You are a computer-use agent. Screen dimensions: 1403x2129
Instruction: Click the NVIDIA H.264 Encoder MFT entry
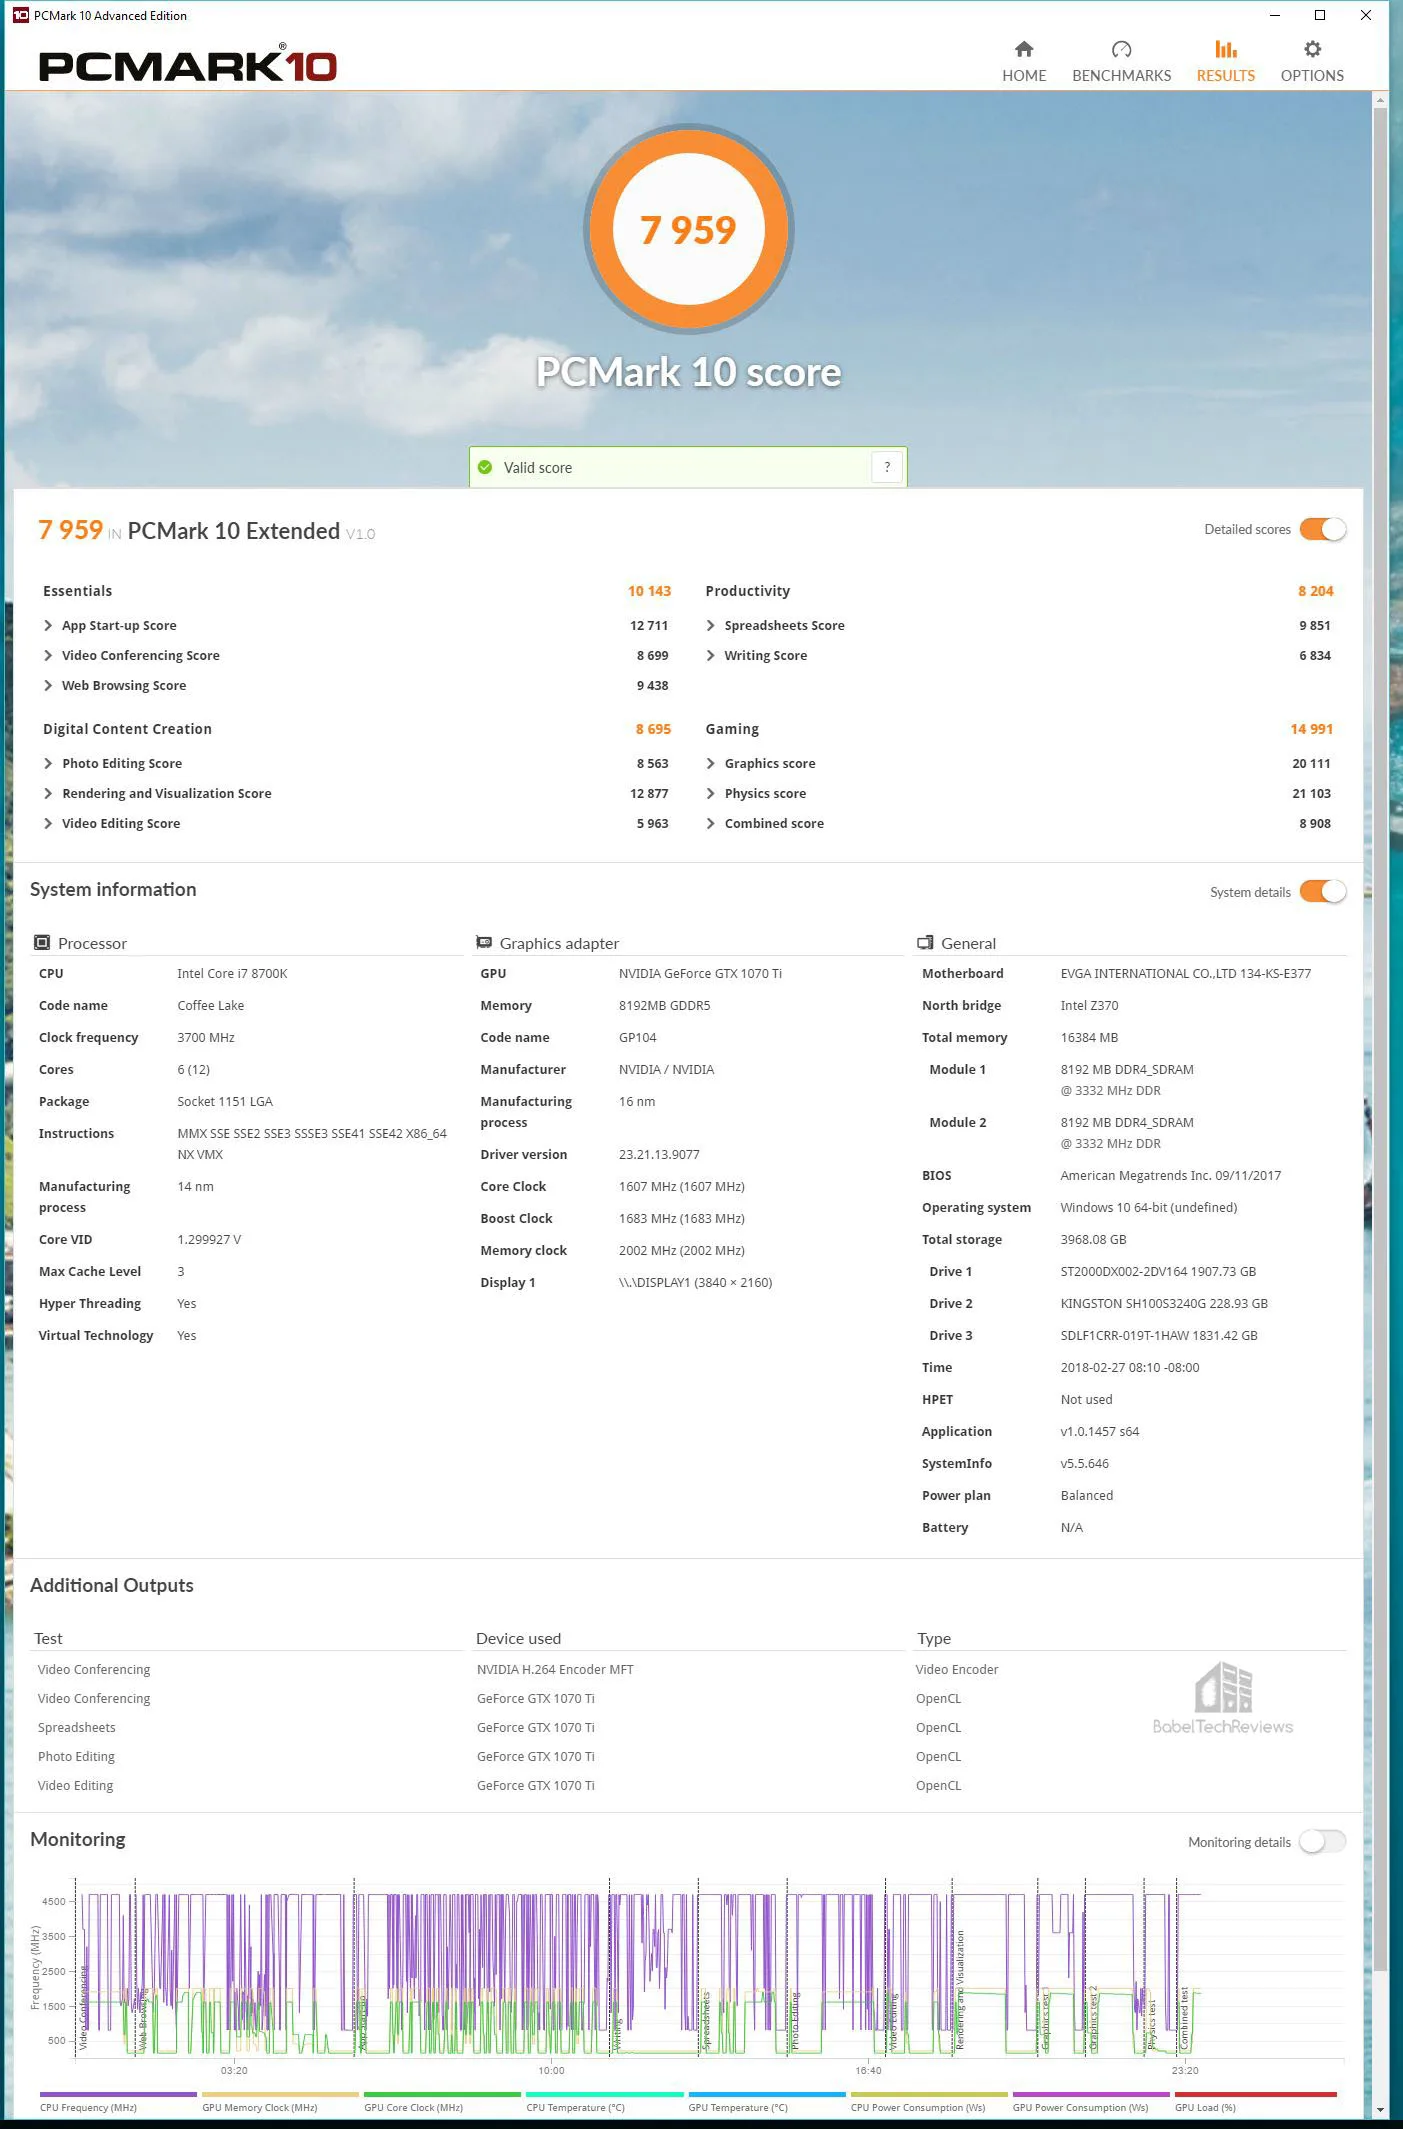(555, 1669)
